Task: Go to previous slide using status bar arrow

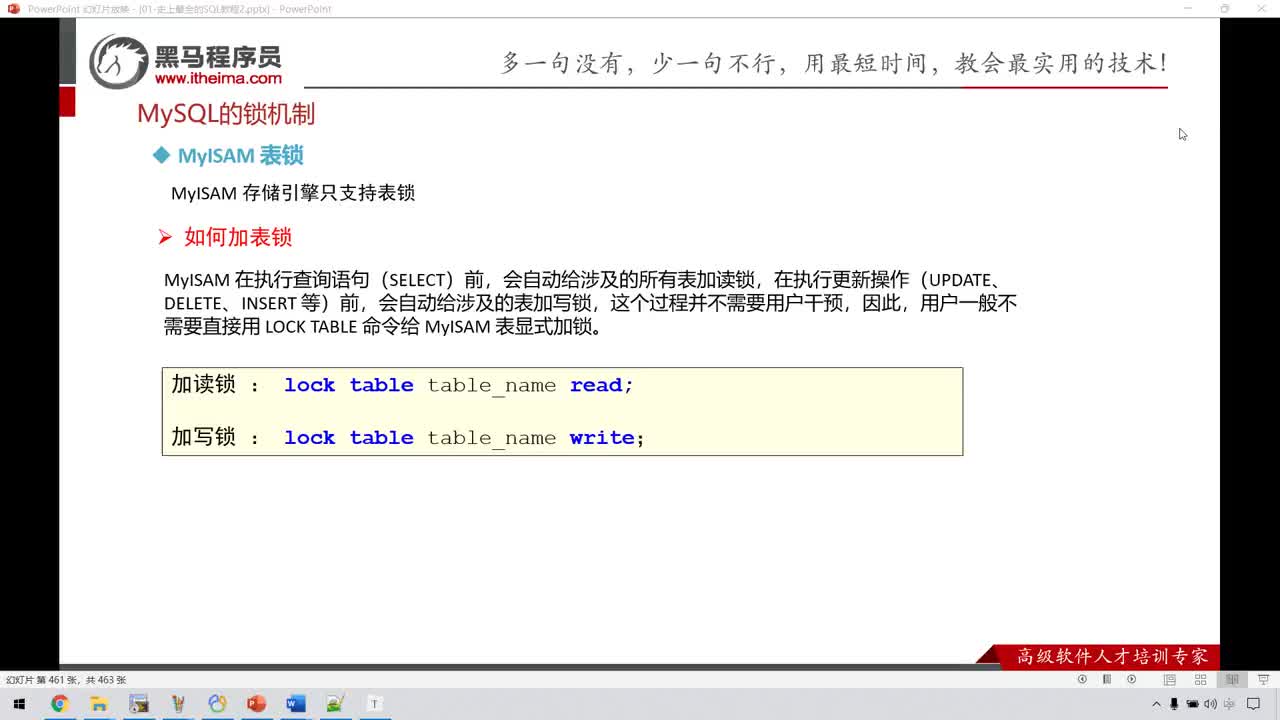Action: click(x=1082, y=679)
